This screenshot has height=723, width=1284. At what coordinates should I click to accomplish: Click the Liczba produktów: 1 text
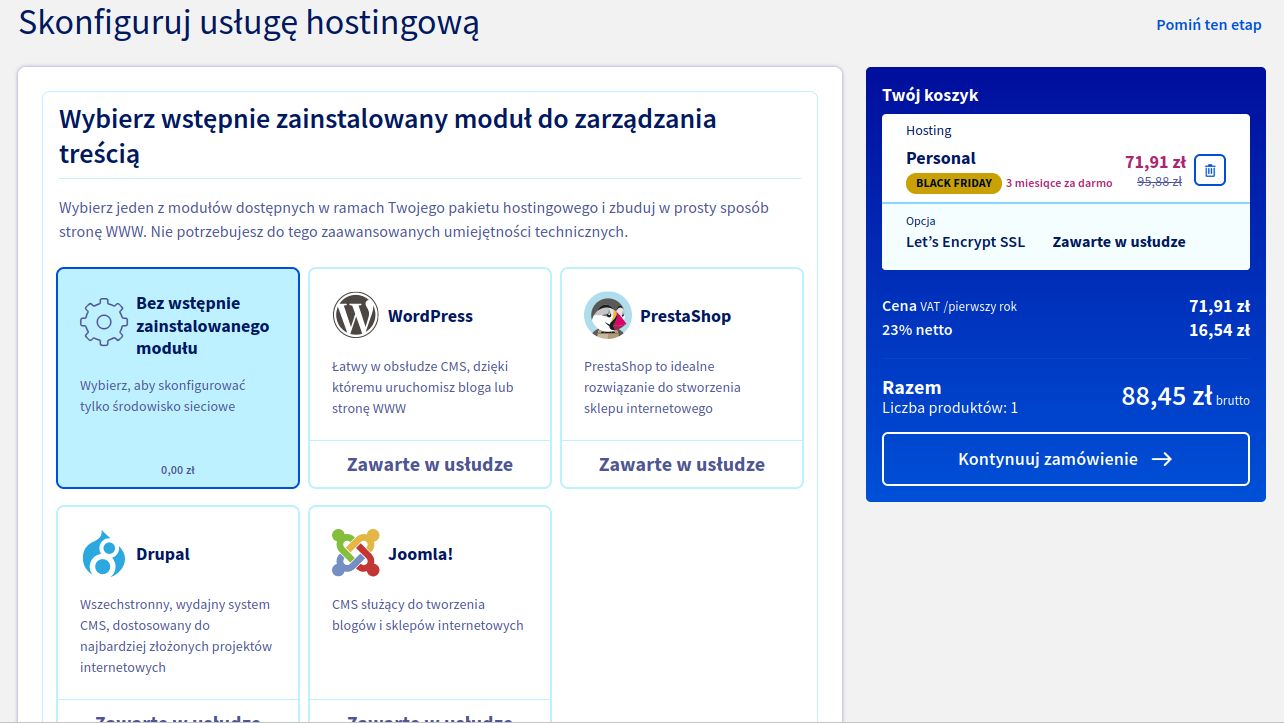click(x=950, y=408)
